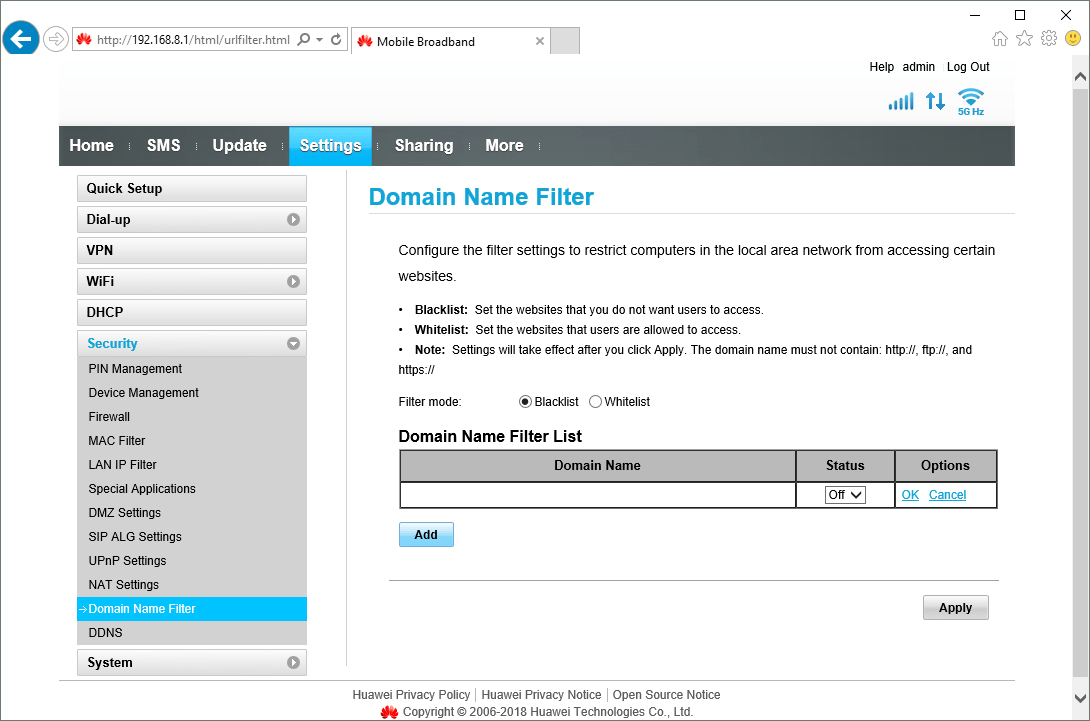Image resolution: width=1090 pixels, height=721 pixels.
Task: Select the Whitelist filter mode
Action: click(x=596, y=402)
